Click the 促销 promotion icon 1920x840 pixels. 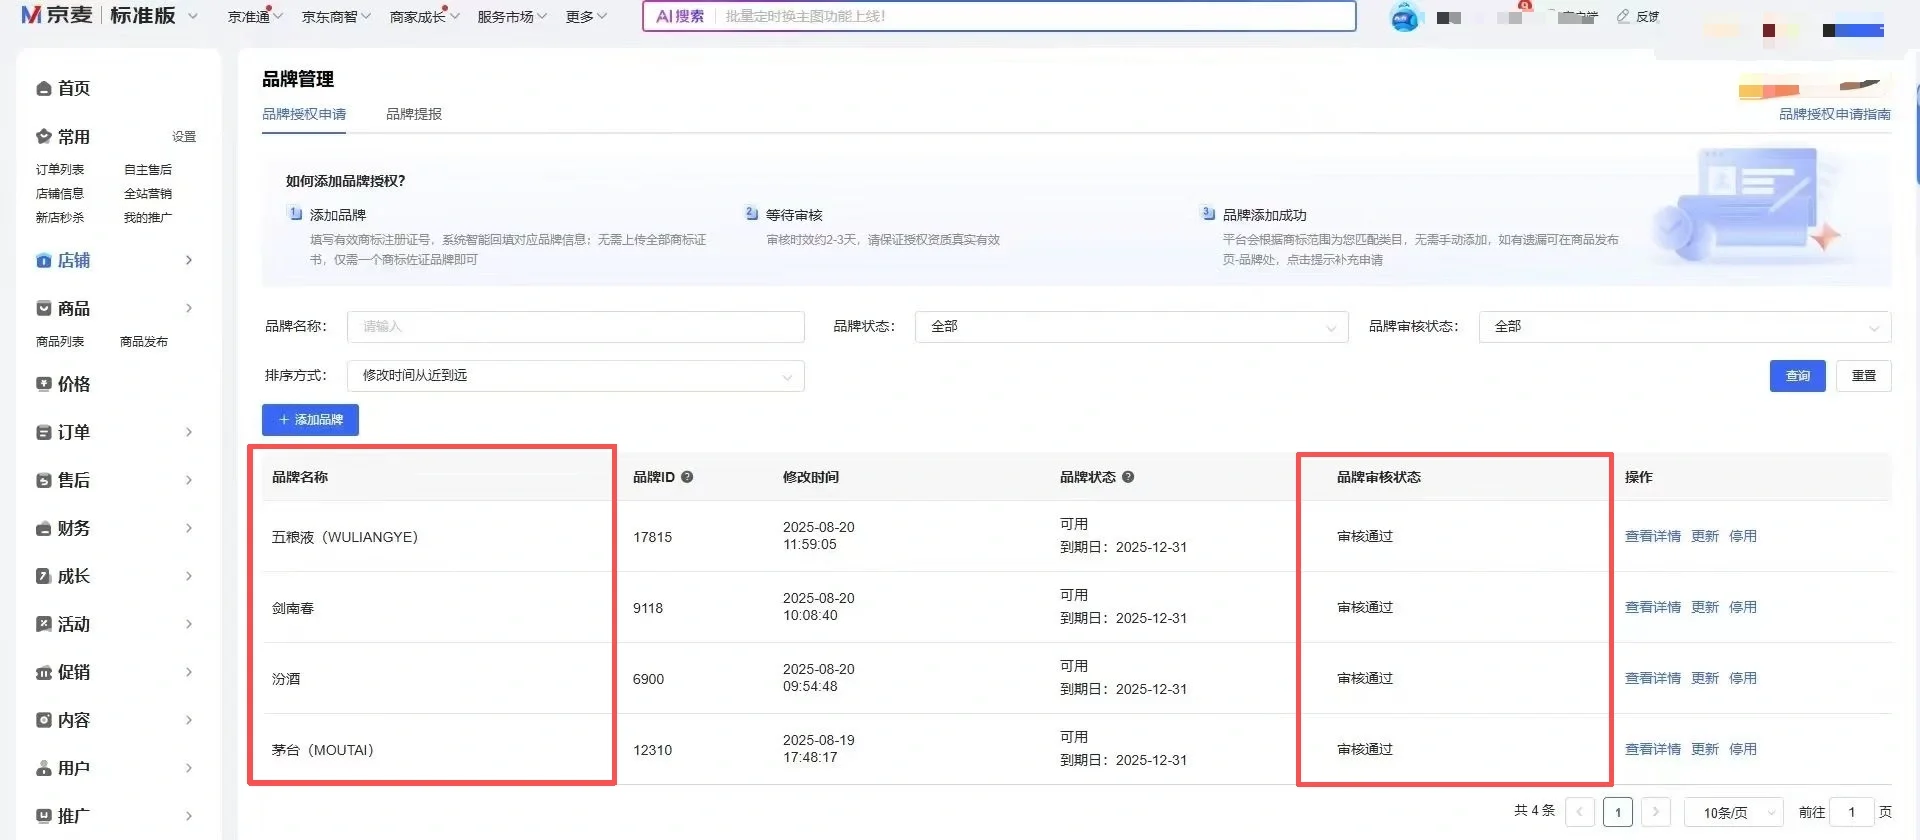(x=44, y=673)
